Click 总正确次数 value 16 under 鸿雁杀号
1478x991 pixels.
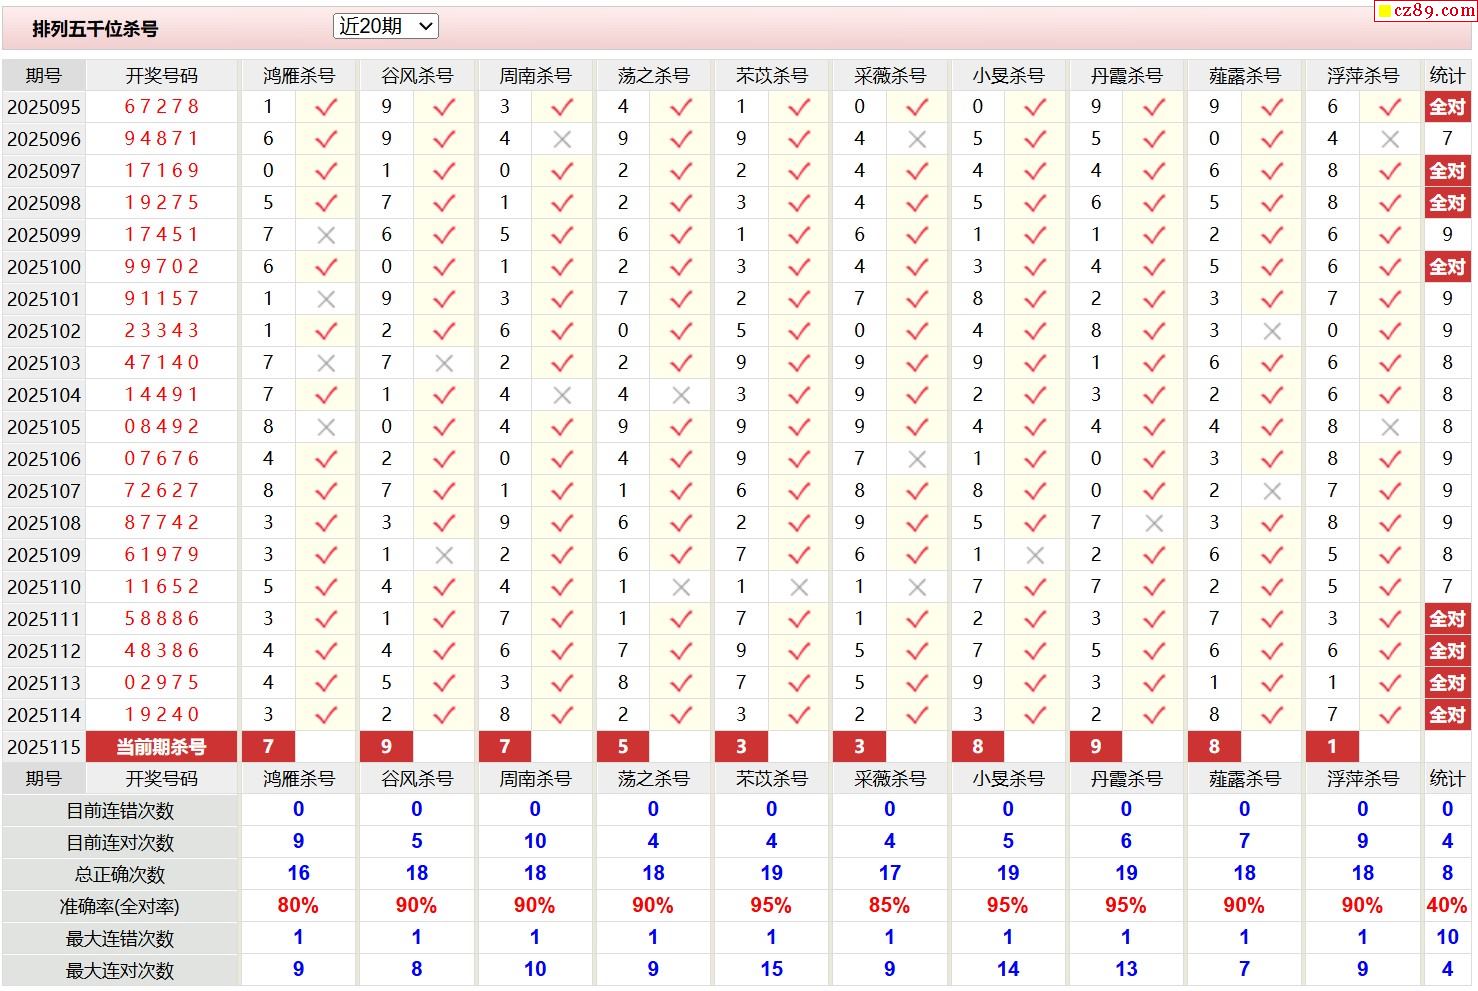coord(298,874)
